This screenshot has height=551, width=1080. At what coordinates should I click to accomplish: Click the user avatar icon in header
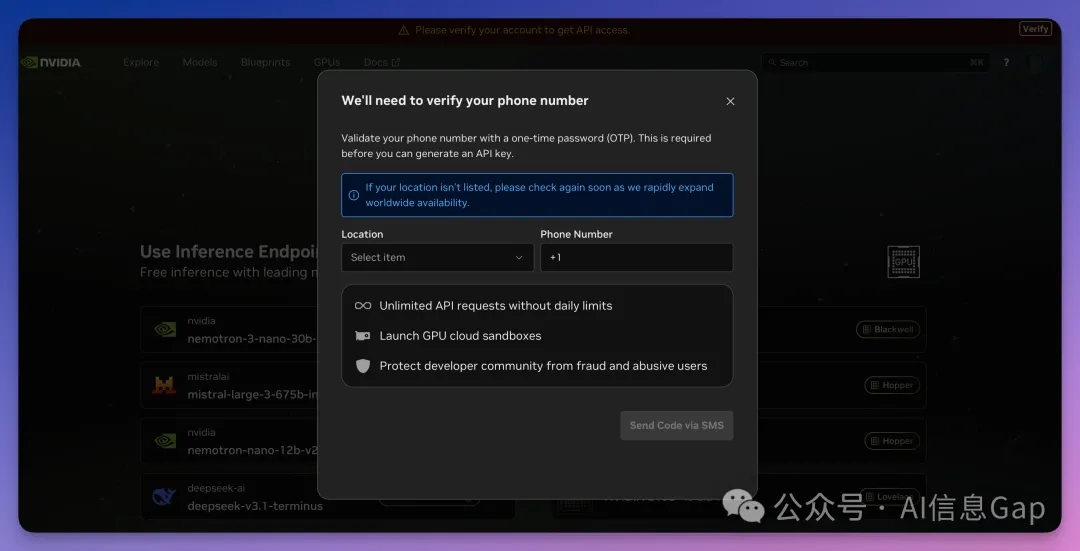1037,63
